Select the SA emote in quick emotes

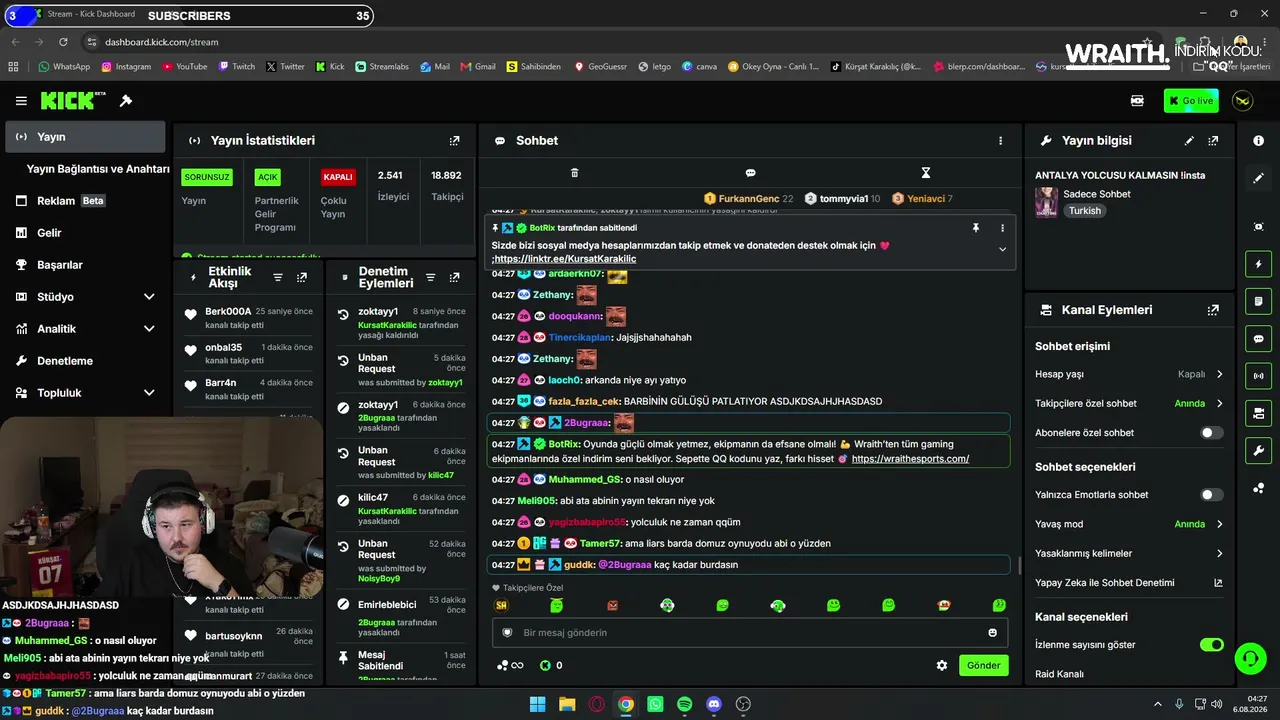pos(501,605)
